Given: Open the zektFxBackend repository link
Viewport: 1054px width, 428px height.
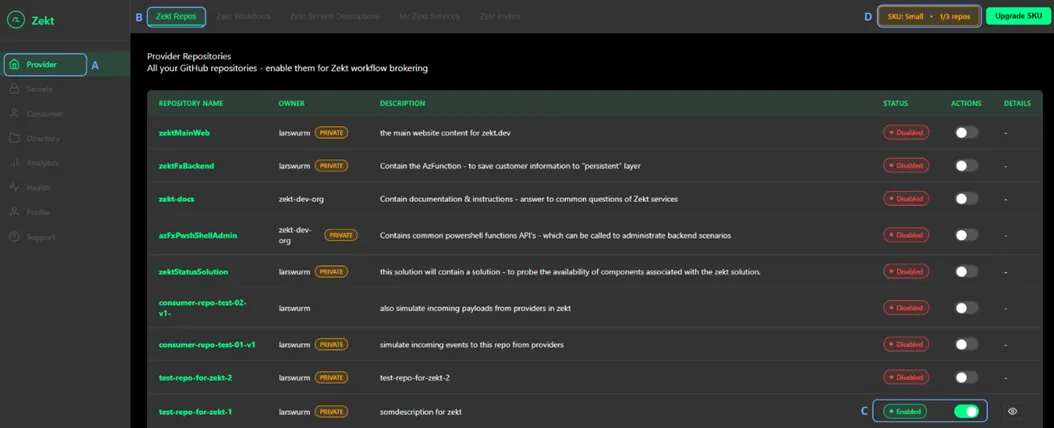Looking at the screenshot, I should (186, 165).
